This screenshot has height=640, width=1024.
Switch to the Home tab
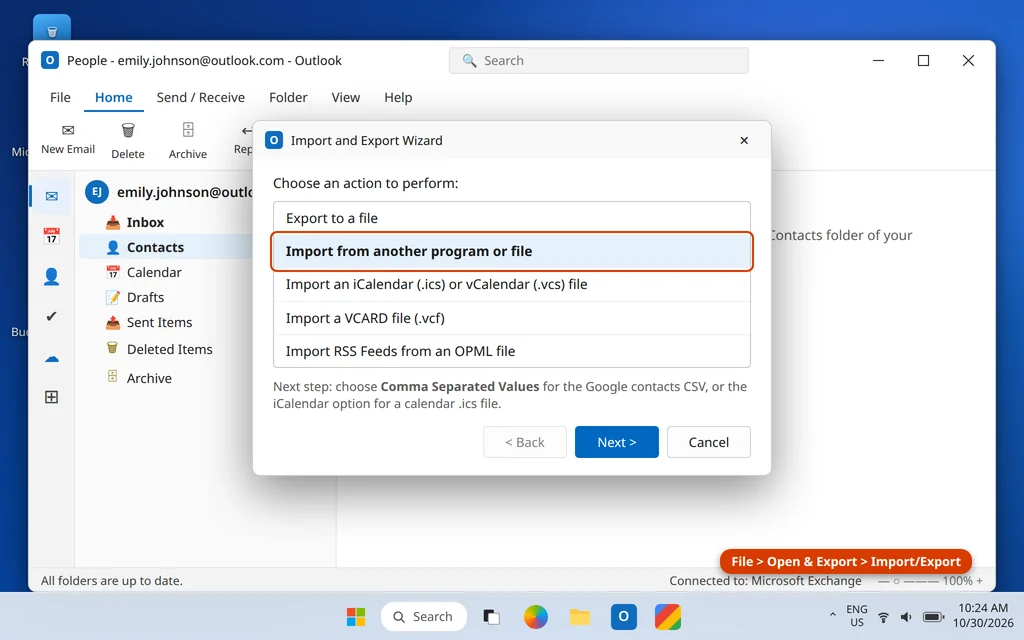click(x=114, y=97)
